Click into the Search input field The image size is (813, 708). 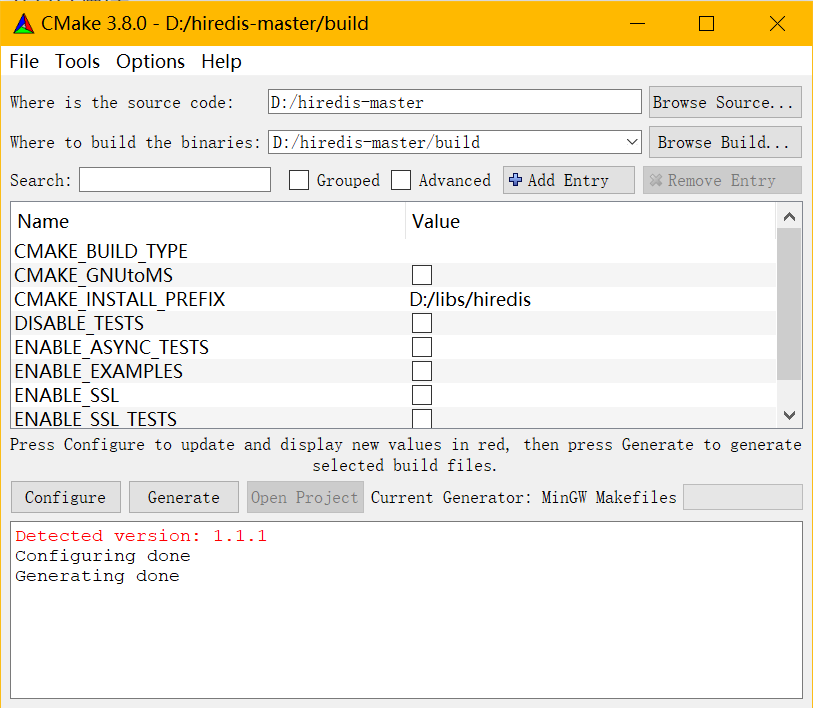[x=175, y=180]
